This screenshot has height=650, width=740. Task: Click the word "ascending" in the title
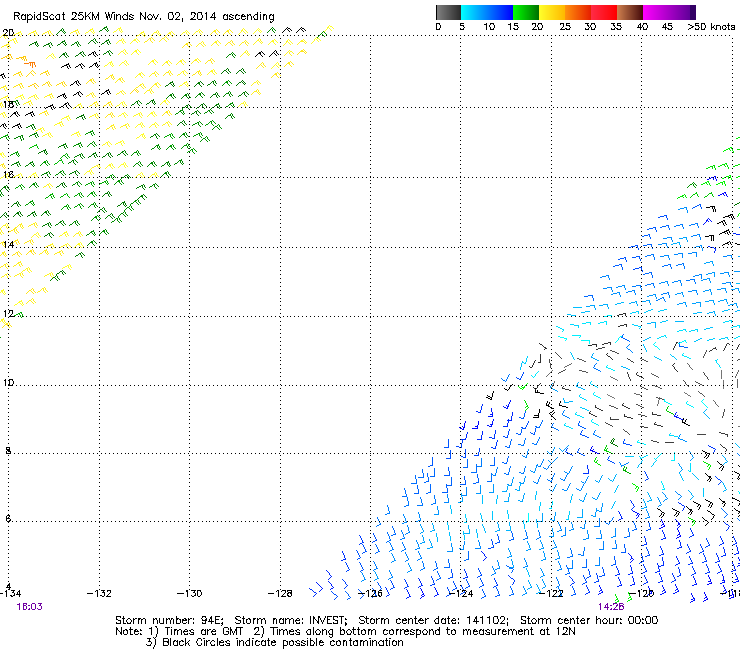248,17
